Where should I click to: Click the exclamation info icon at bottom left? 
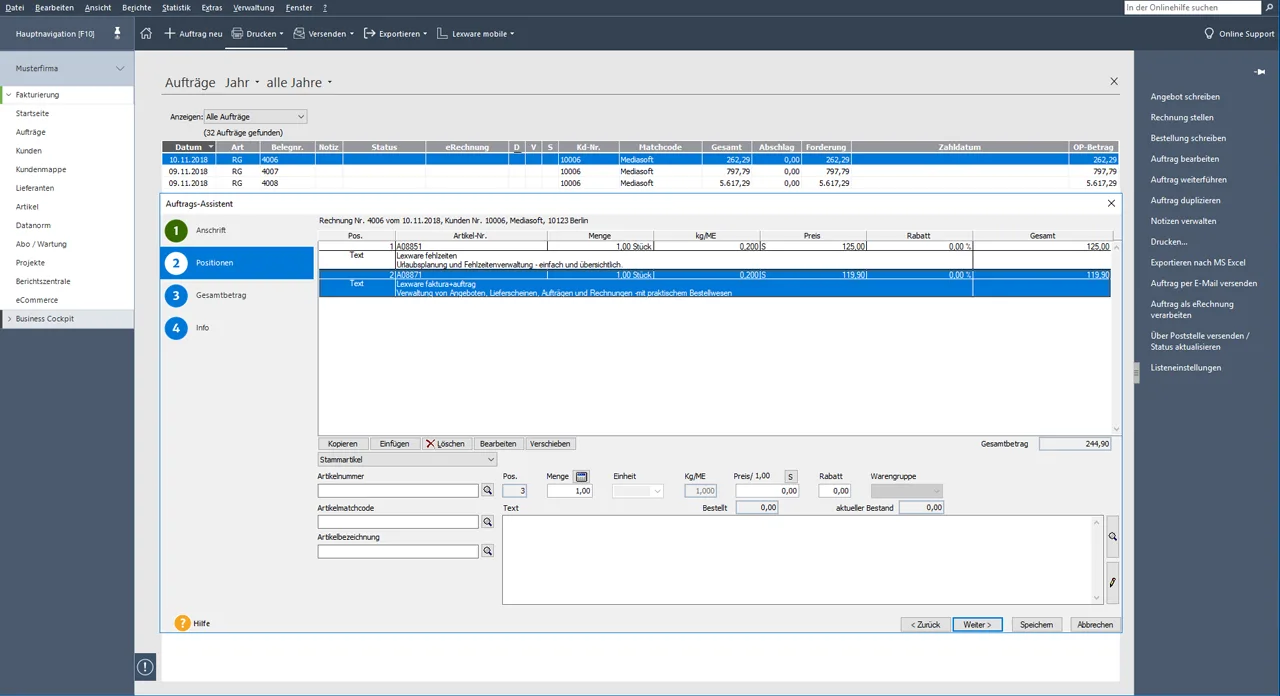click(145, 666)
